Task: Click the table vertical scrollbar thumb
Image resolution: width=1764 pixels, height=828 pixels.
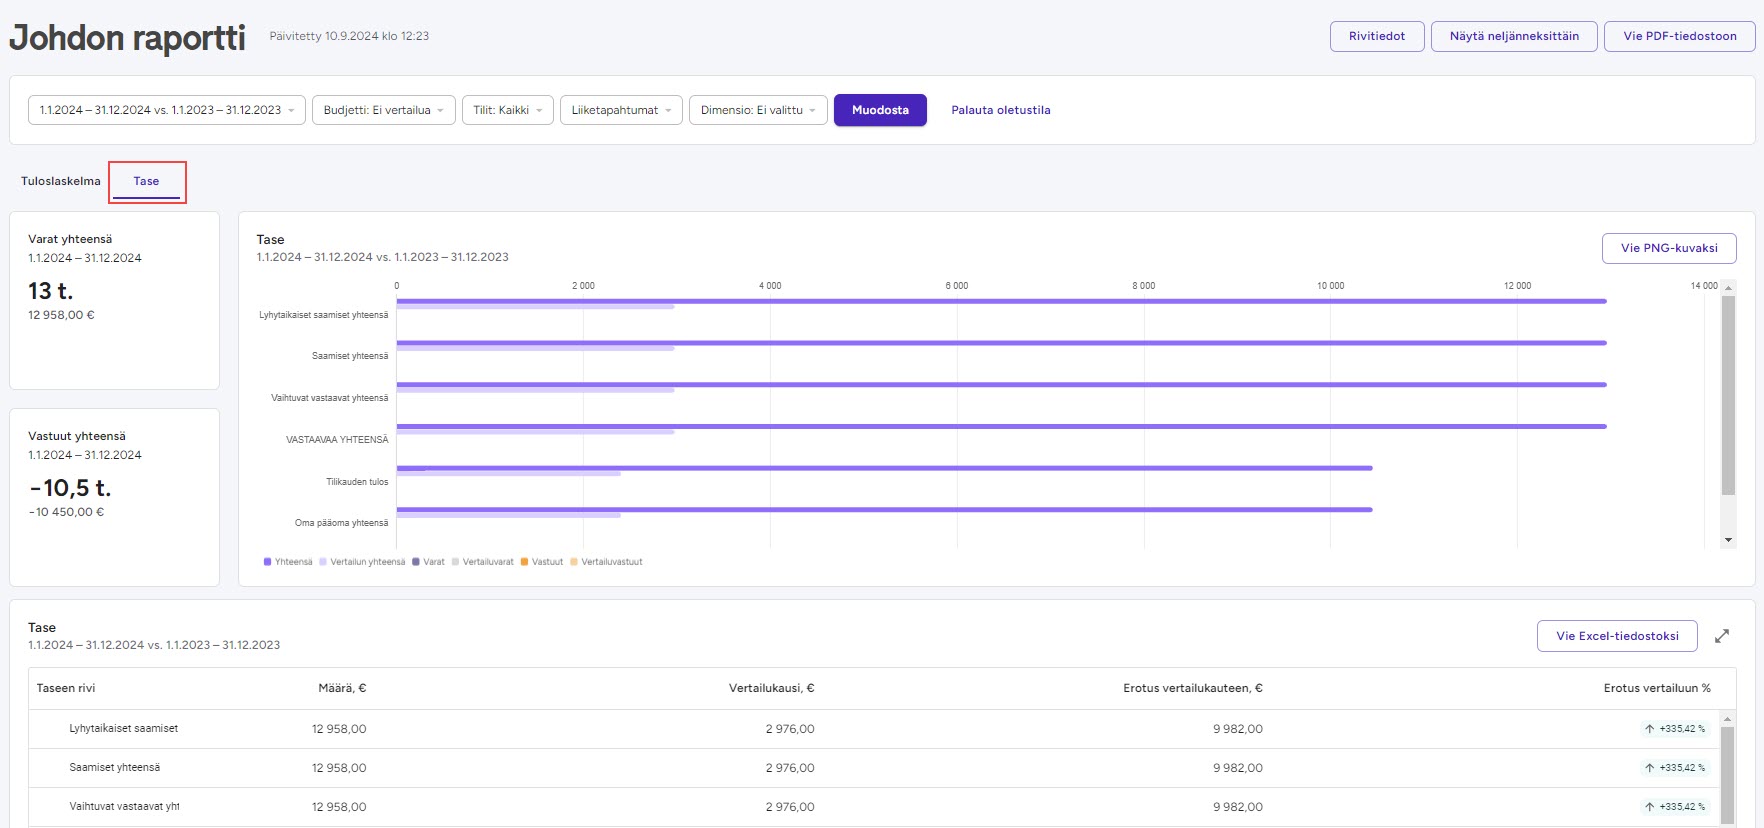Action: [1727, 777]
